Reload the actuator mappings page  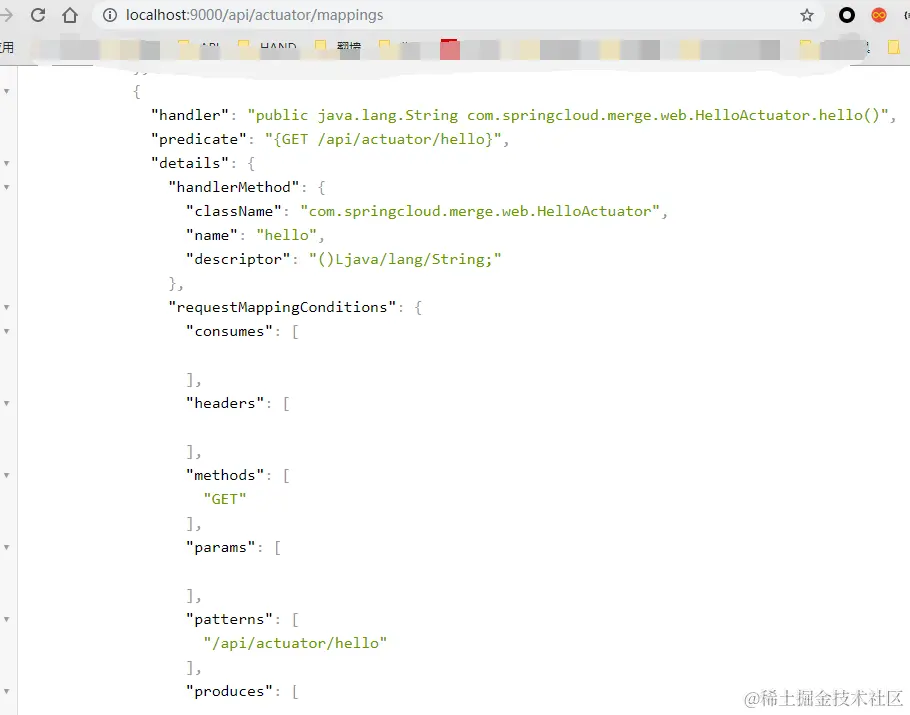[38, 15]
